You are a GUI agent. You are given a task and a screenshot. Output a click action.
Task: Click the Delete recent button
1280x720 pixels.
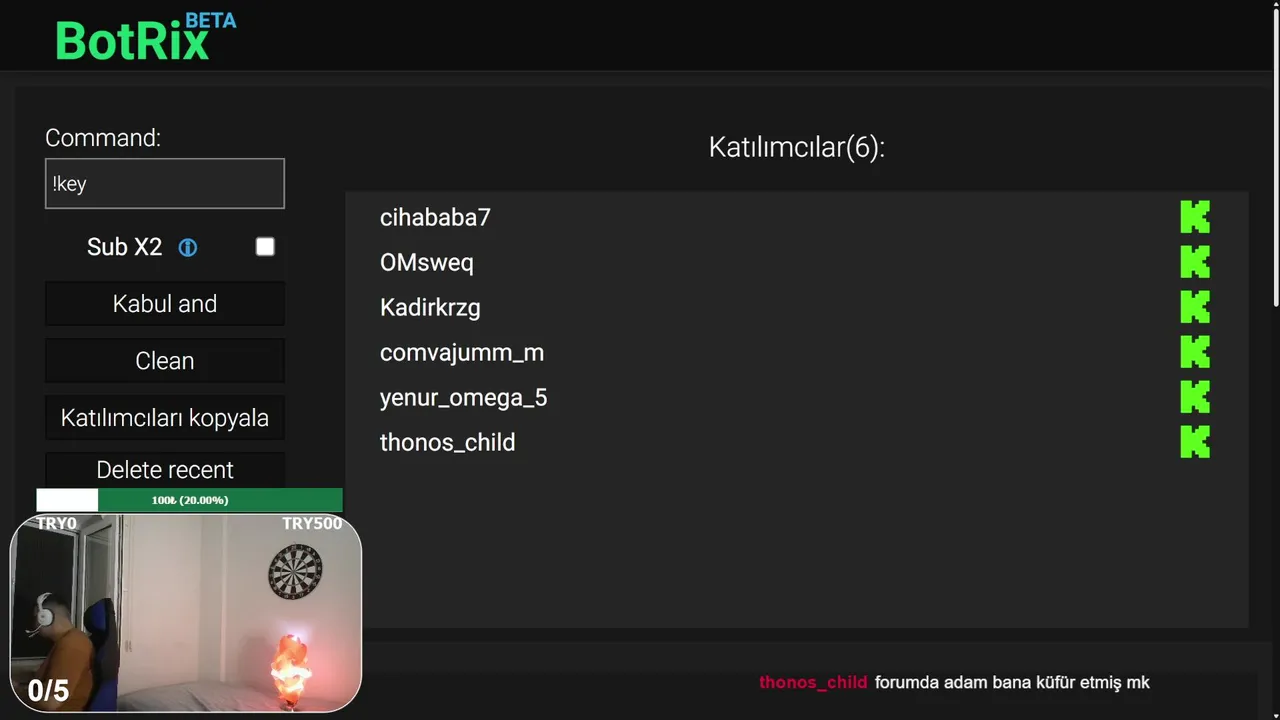click(165, 470)
